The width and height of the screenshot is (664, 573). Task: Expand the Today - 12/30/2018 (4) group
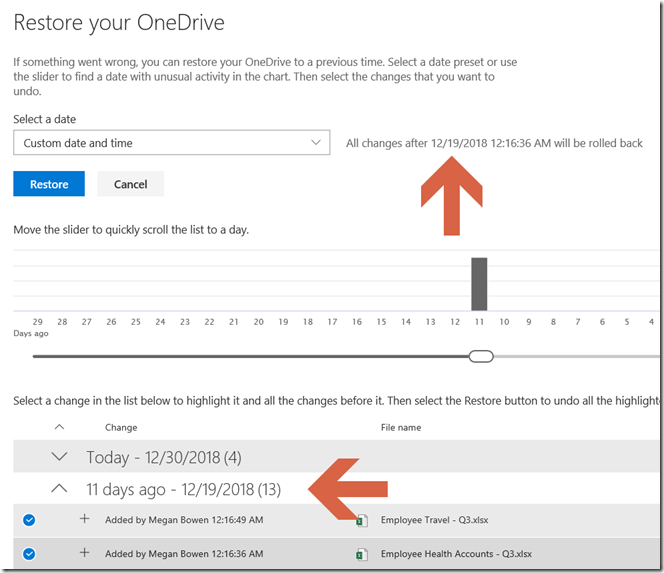59,457
